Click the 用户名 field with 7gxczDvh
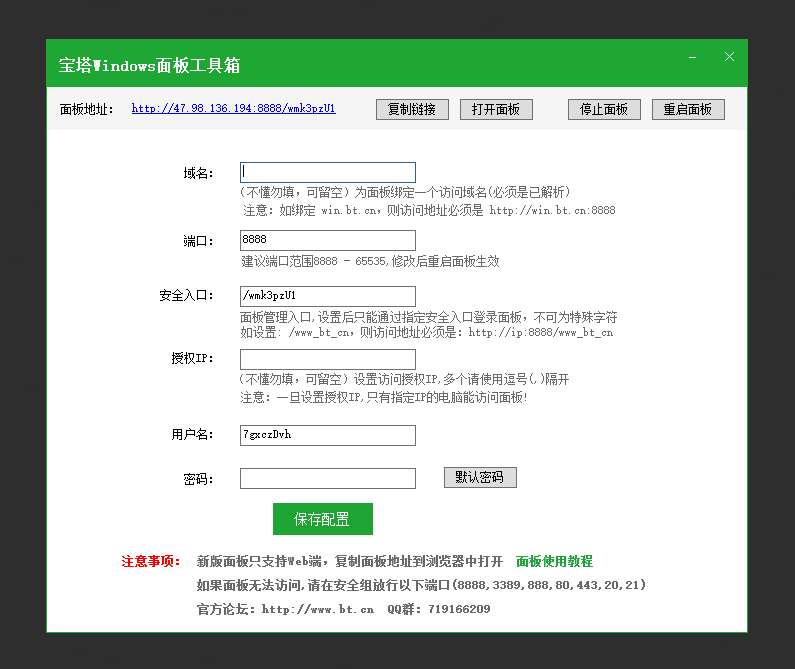 click(328, 435)
